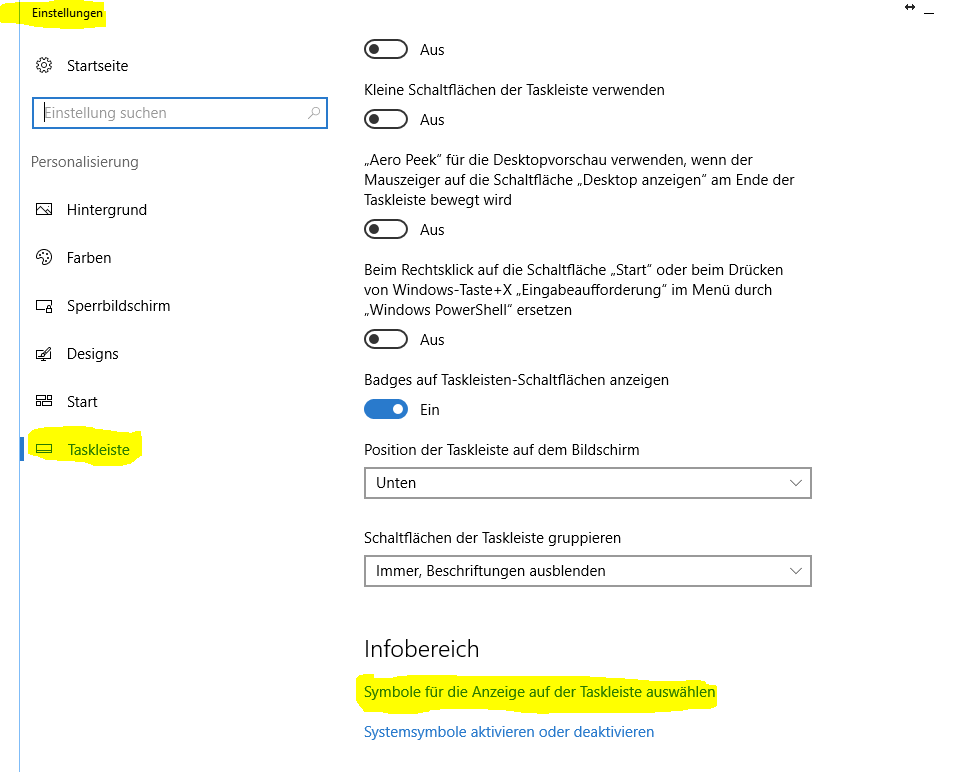953x772 pixels.
Task: Click the Start tiles icon
Action: 44,401
